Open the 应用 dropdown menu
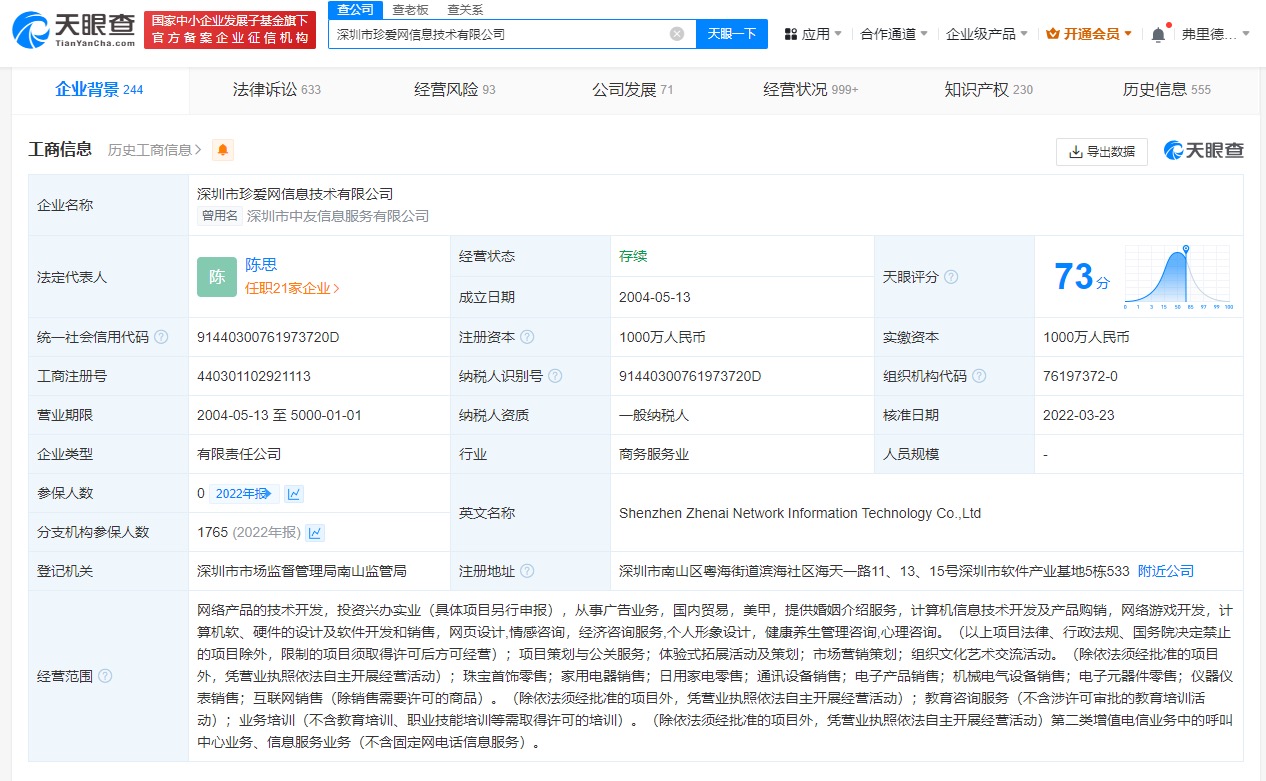This screenshot has height=781, width=1266. (813, 34)
